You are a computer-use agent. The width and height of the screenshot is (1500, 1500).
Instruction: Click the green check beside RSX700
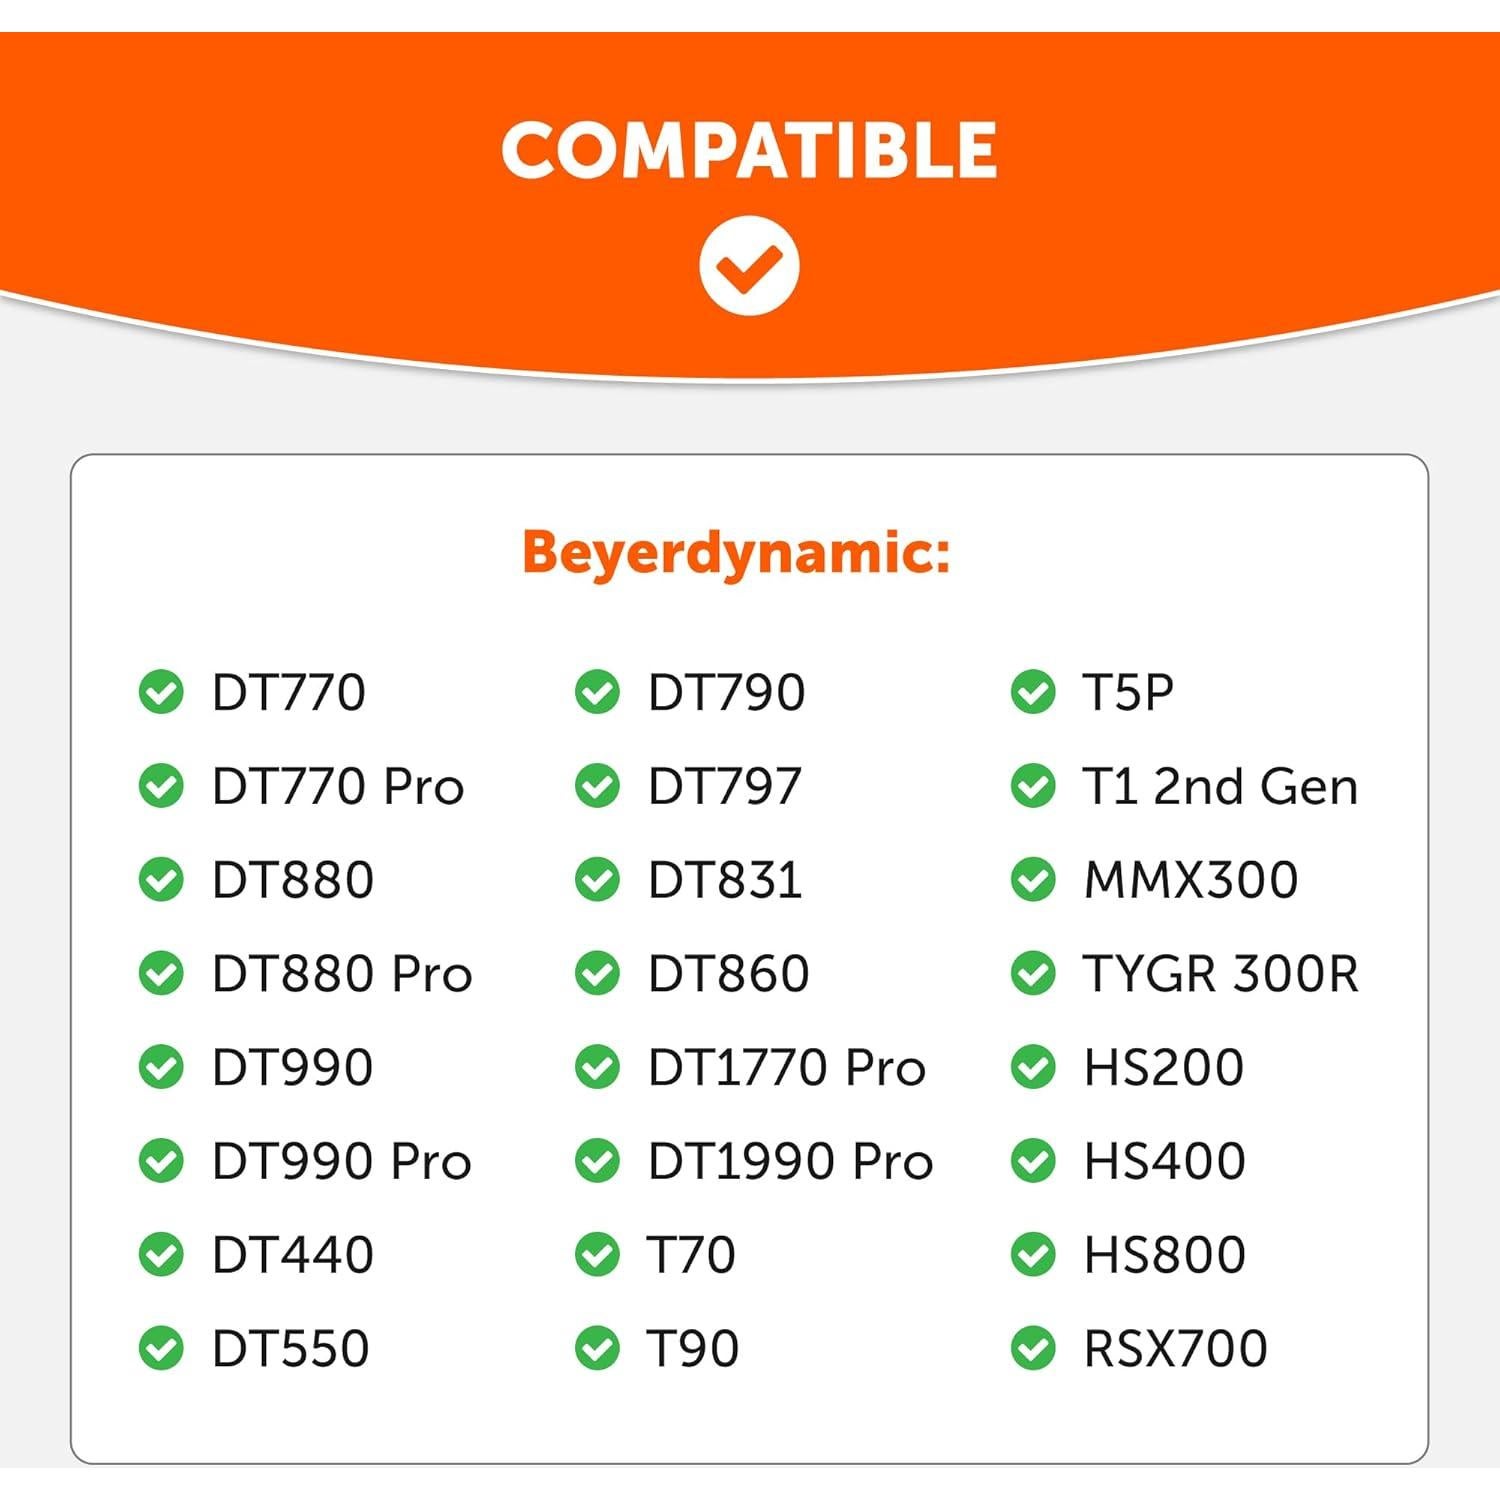point(1033,1348)
